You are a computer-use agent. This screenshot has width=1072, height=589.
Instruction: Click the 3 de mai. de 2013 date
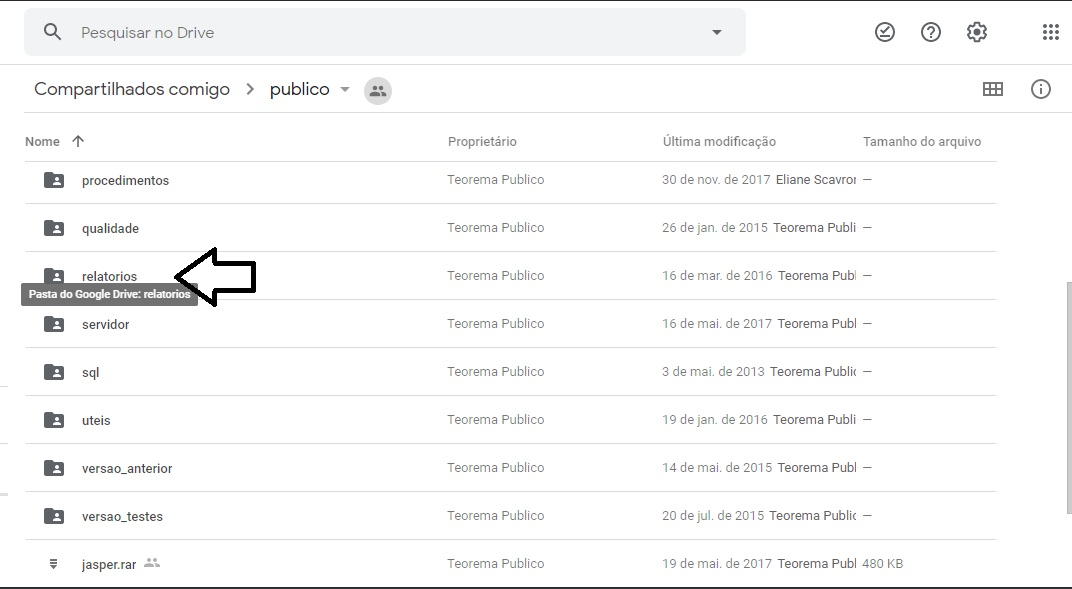click(x=713, y=371)
